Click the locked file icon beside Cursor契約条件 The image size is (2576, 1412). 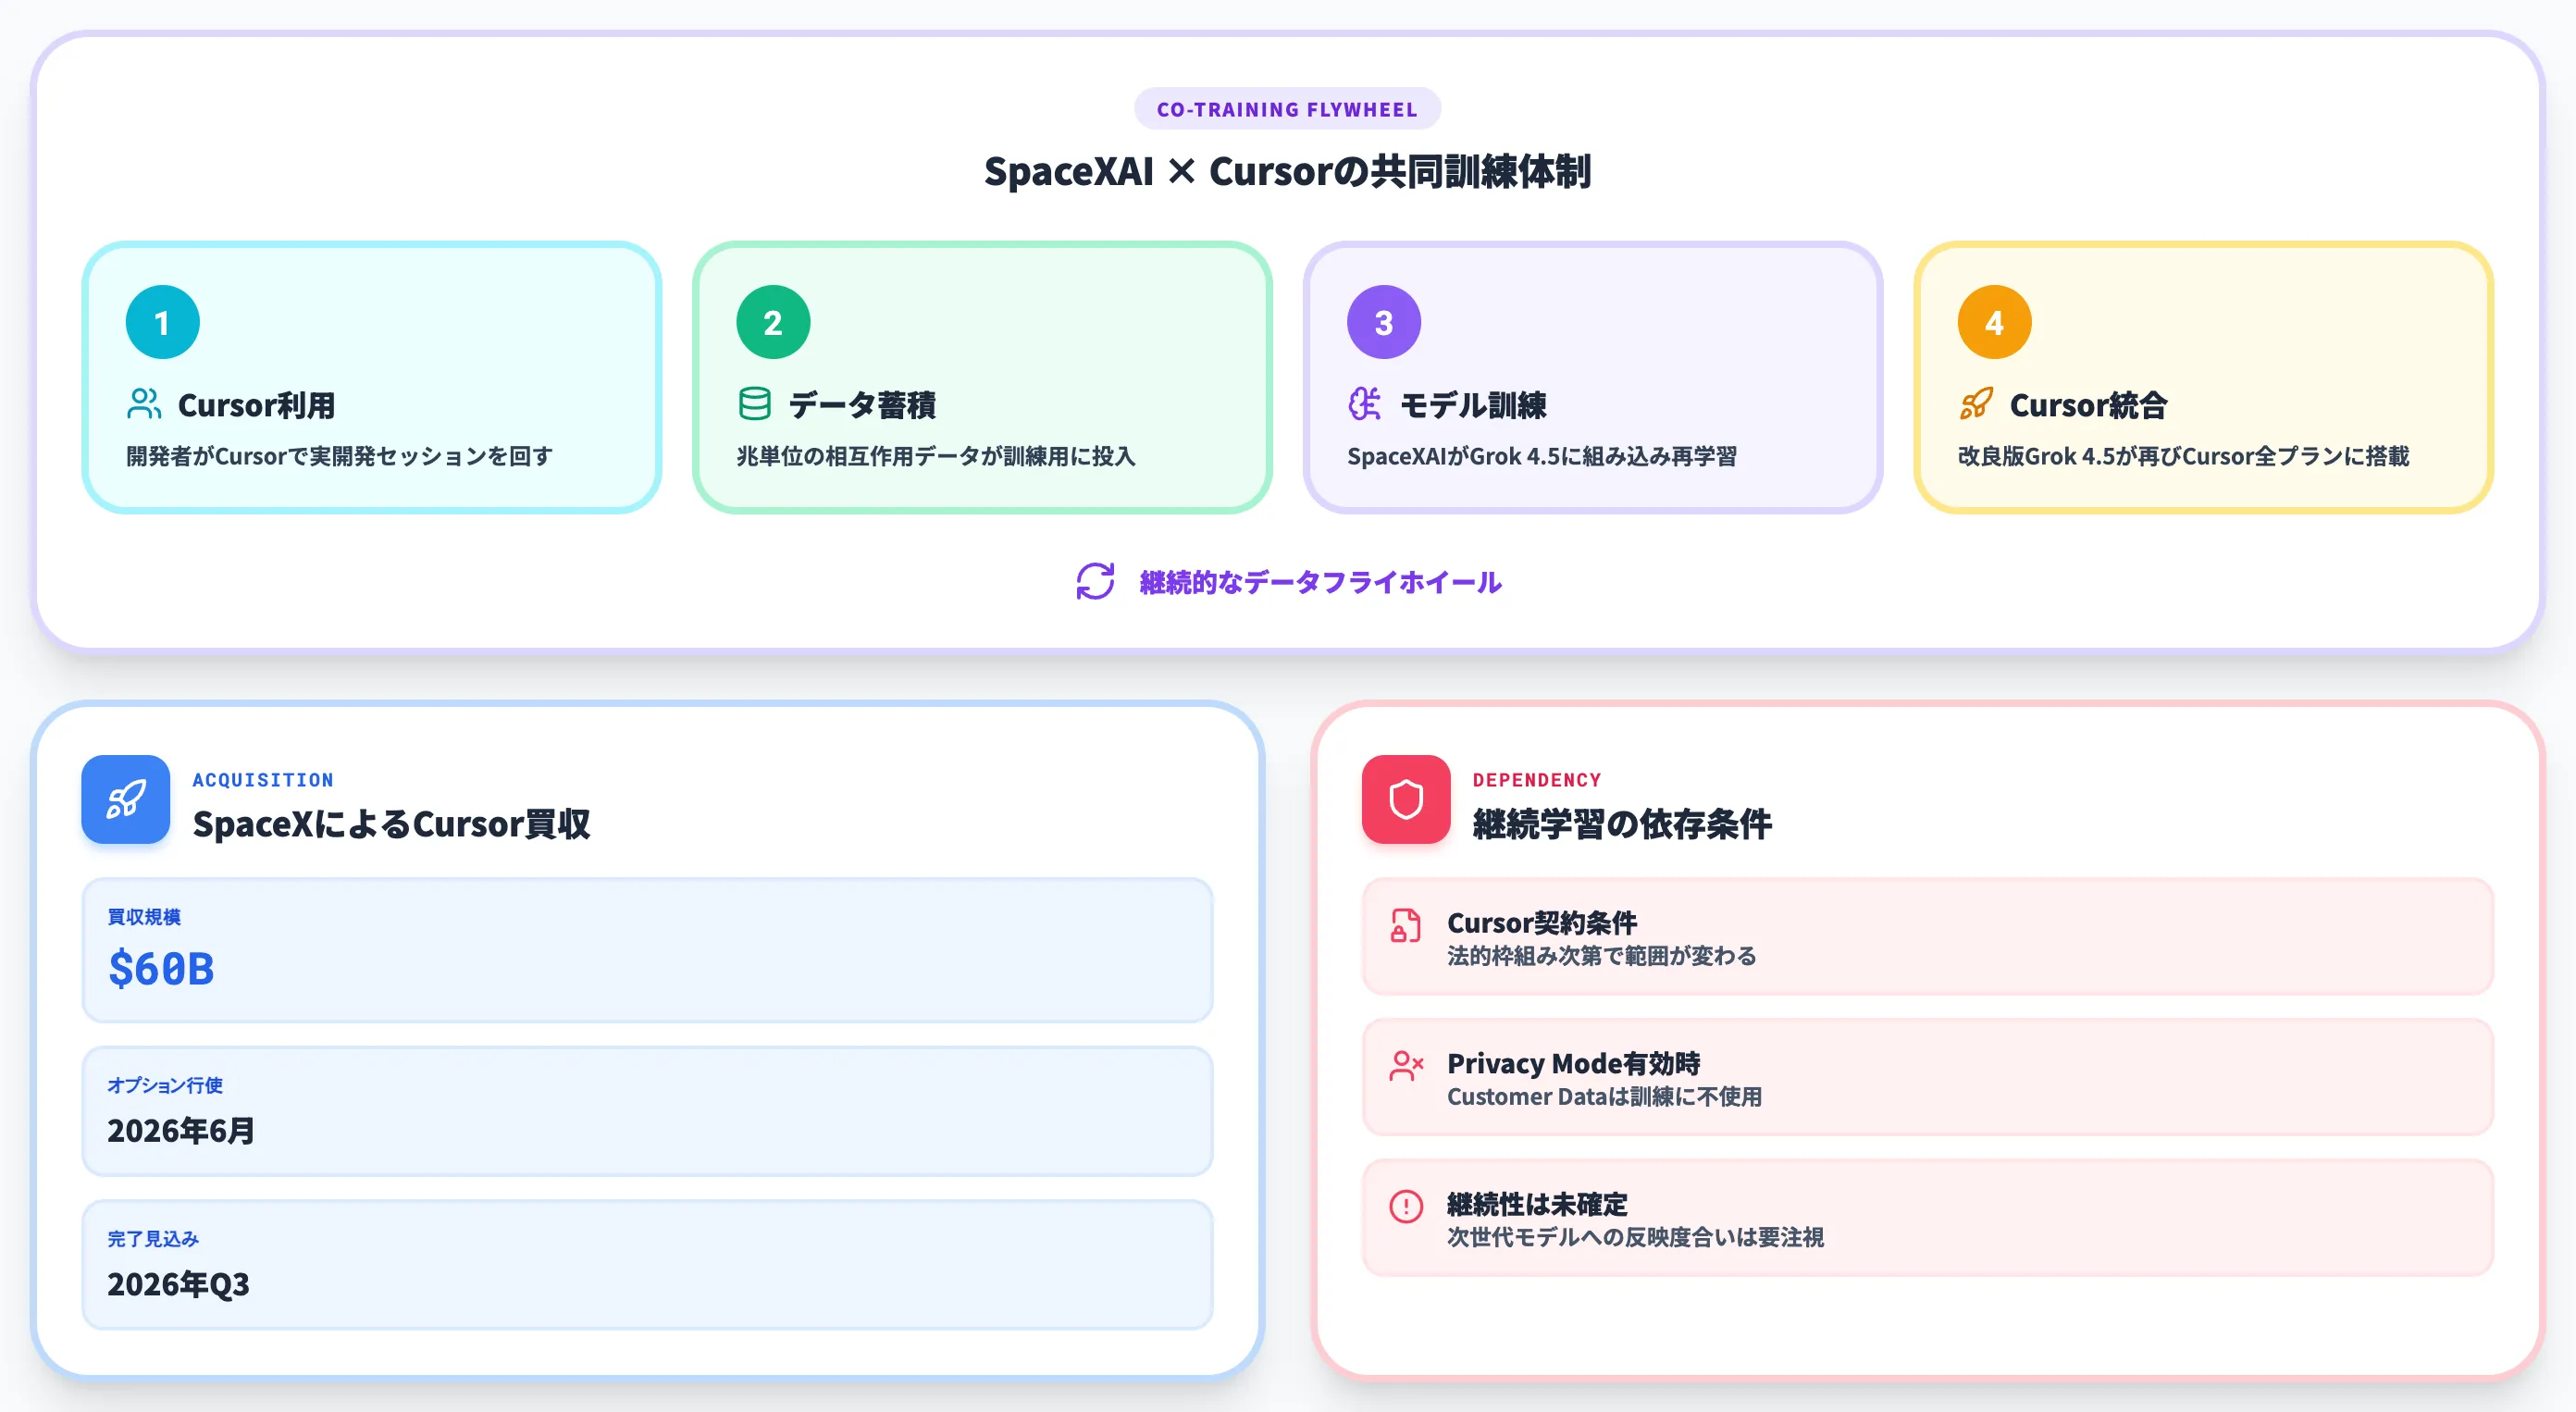(1406, 926)
